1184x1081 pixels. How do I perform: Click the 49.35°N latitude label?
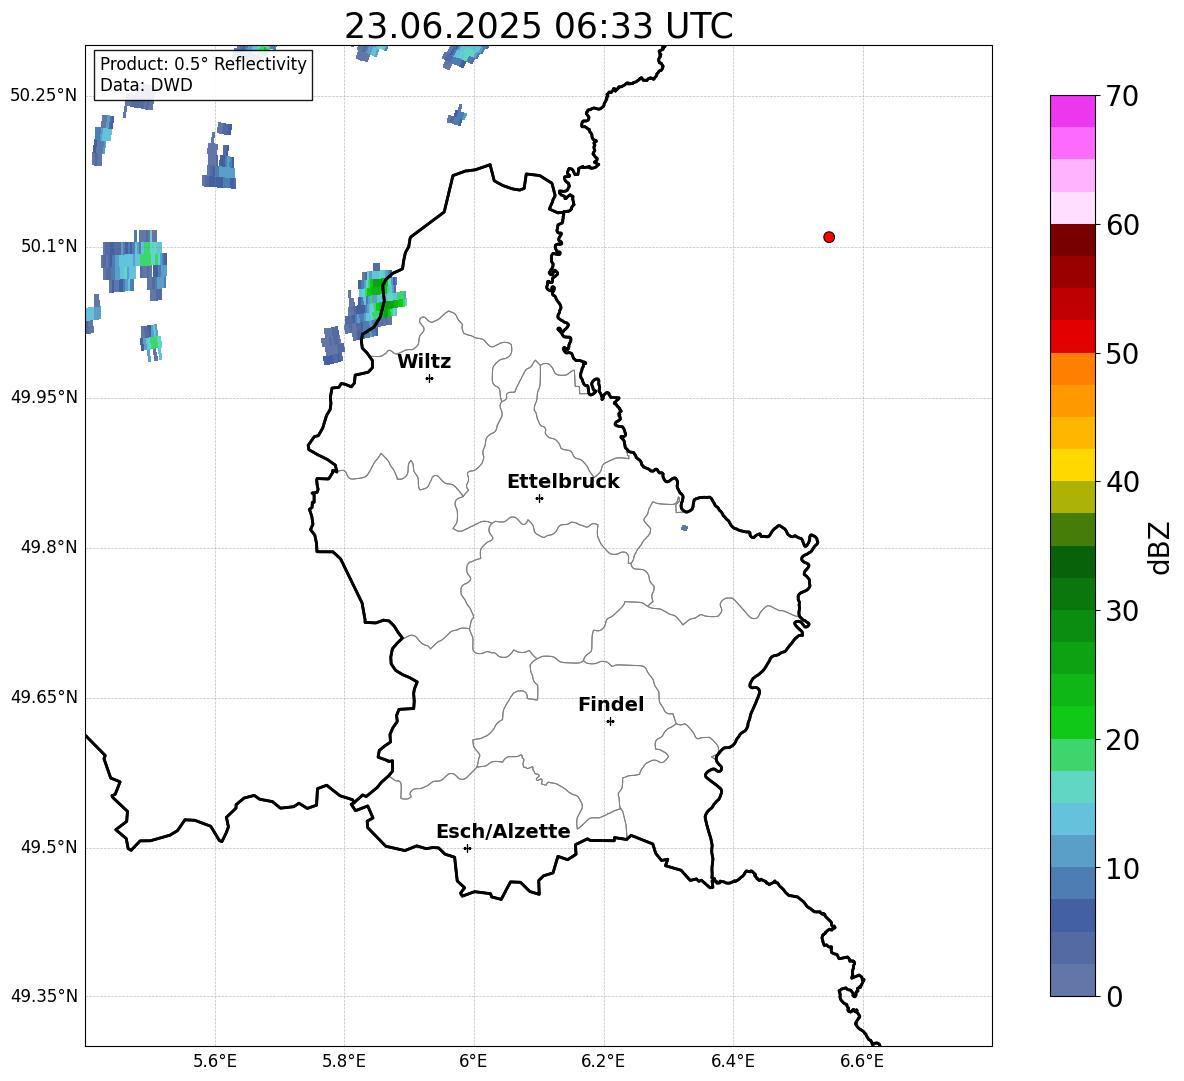(x=44, y=996)
